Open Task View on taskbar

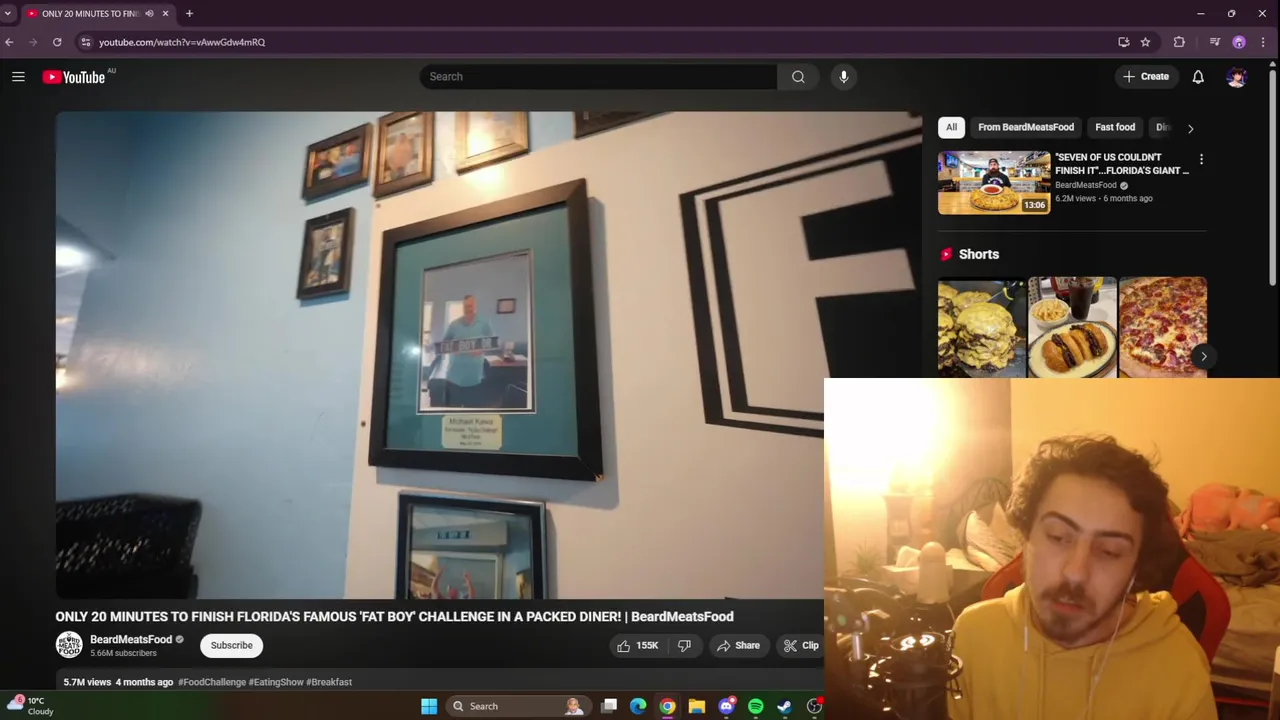[609, 706]
